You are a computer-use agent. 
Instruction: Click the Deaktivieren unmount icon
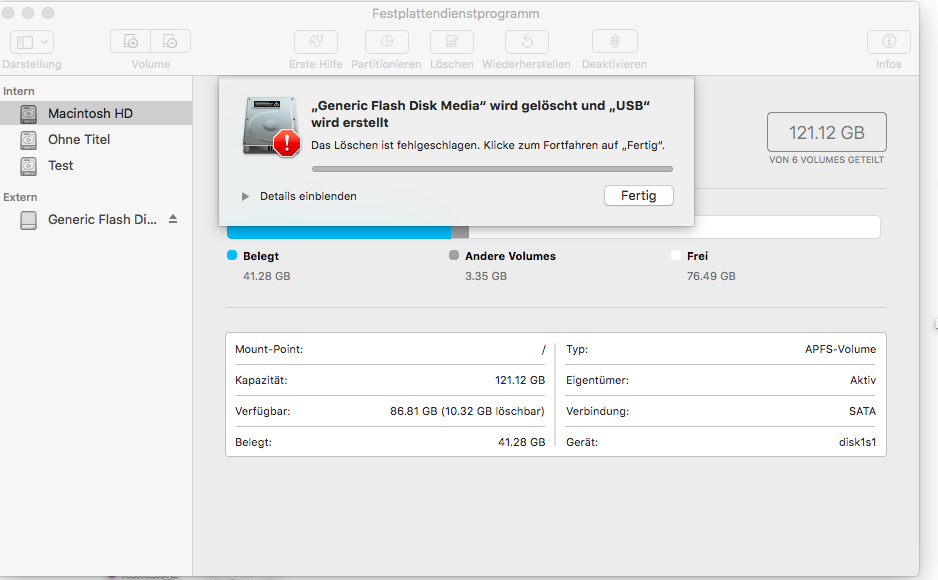click(615, 42)
